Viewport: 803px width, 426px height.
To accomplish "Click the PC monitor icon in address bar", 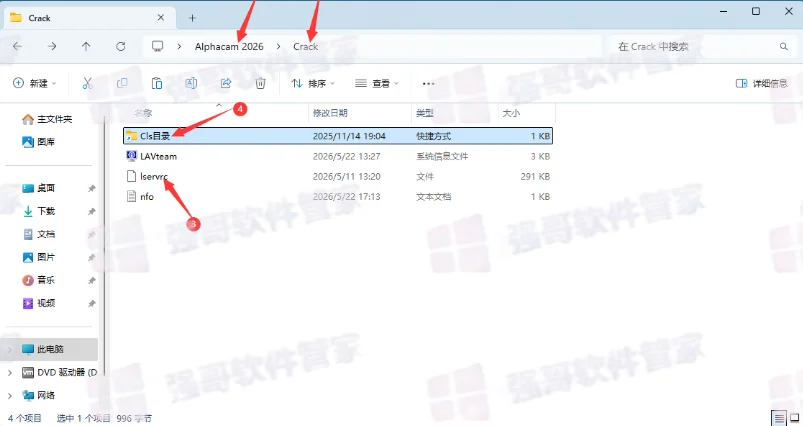I will [157, 47].
